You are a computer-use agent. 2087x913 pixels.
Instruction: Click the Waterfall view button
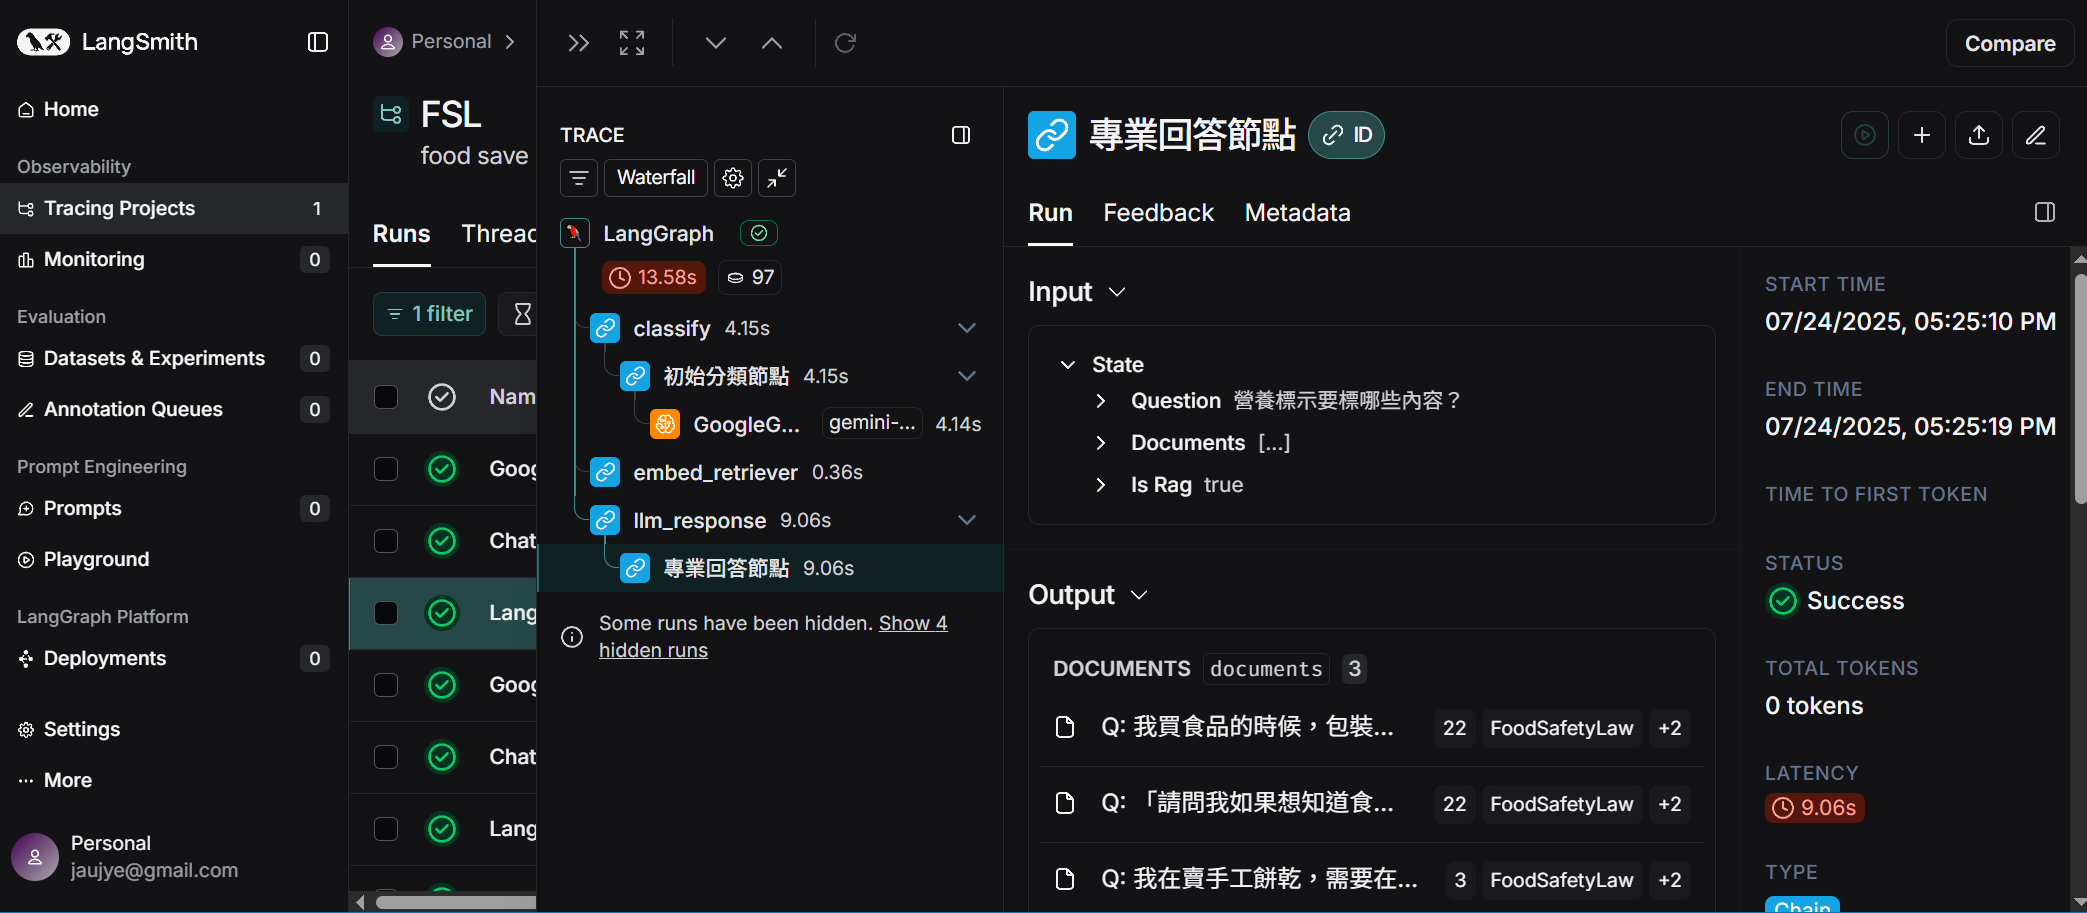[656, 178]
